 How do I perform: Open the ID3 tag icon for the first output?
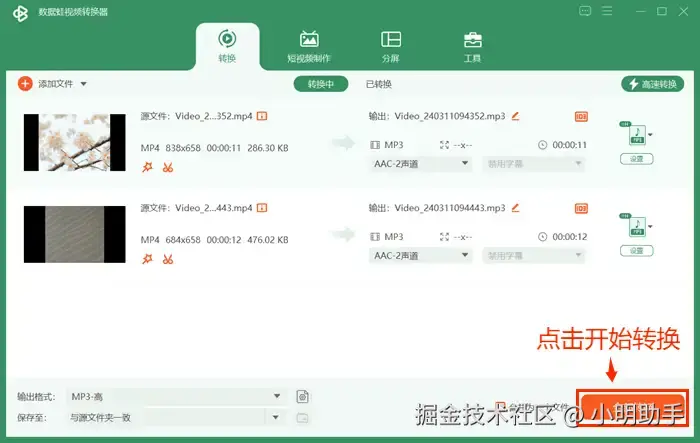click(581, 117)
